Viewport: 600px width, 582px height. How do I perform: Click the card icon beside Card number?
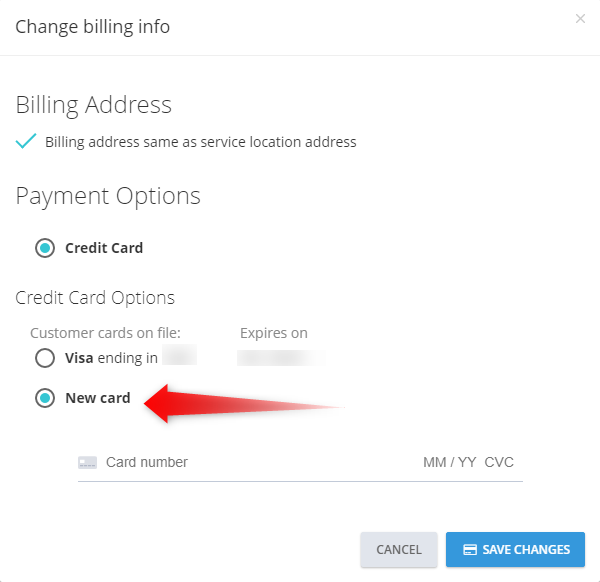pos(87,462)
